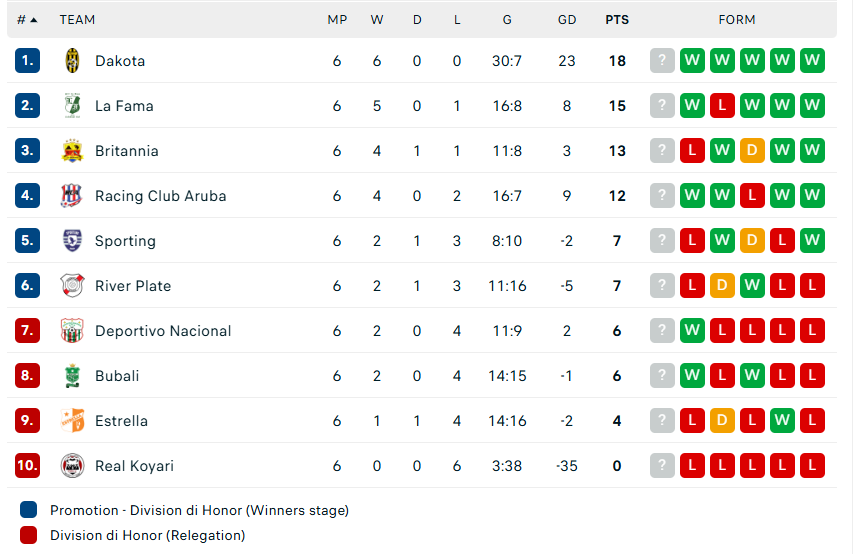Sort table by the # rank column
This screenshot has height=554, width=853.
coord(27,19)
